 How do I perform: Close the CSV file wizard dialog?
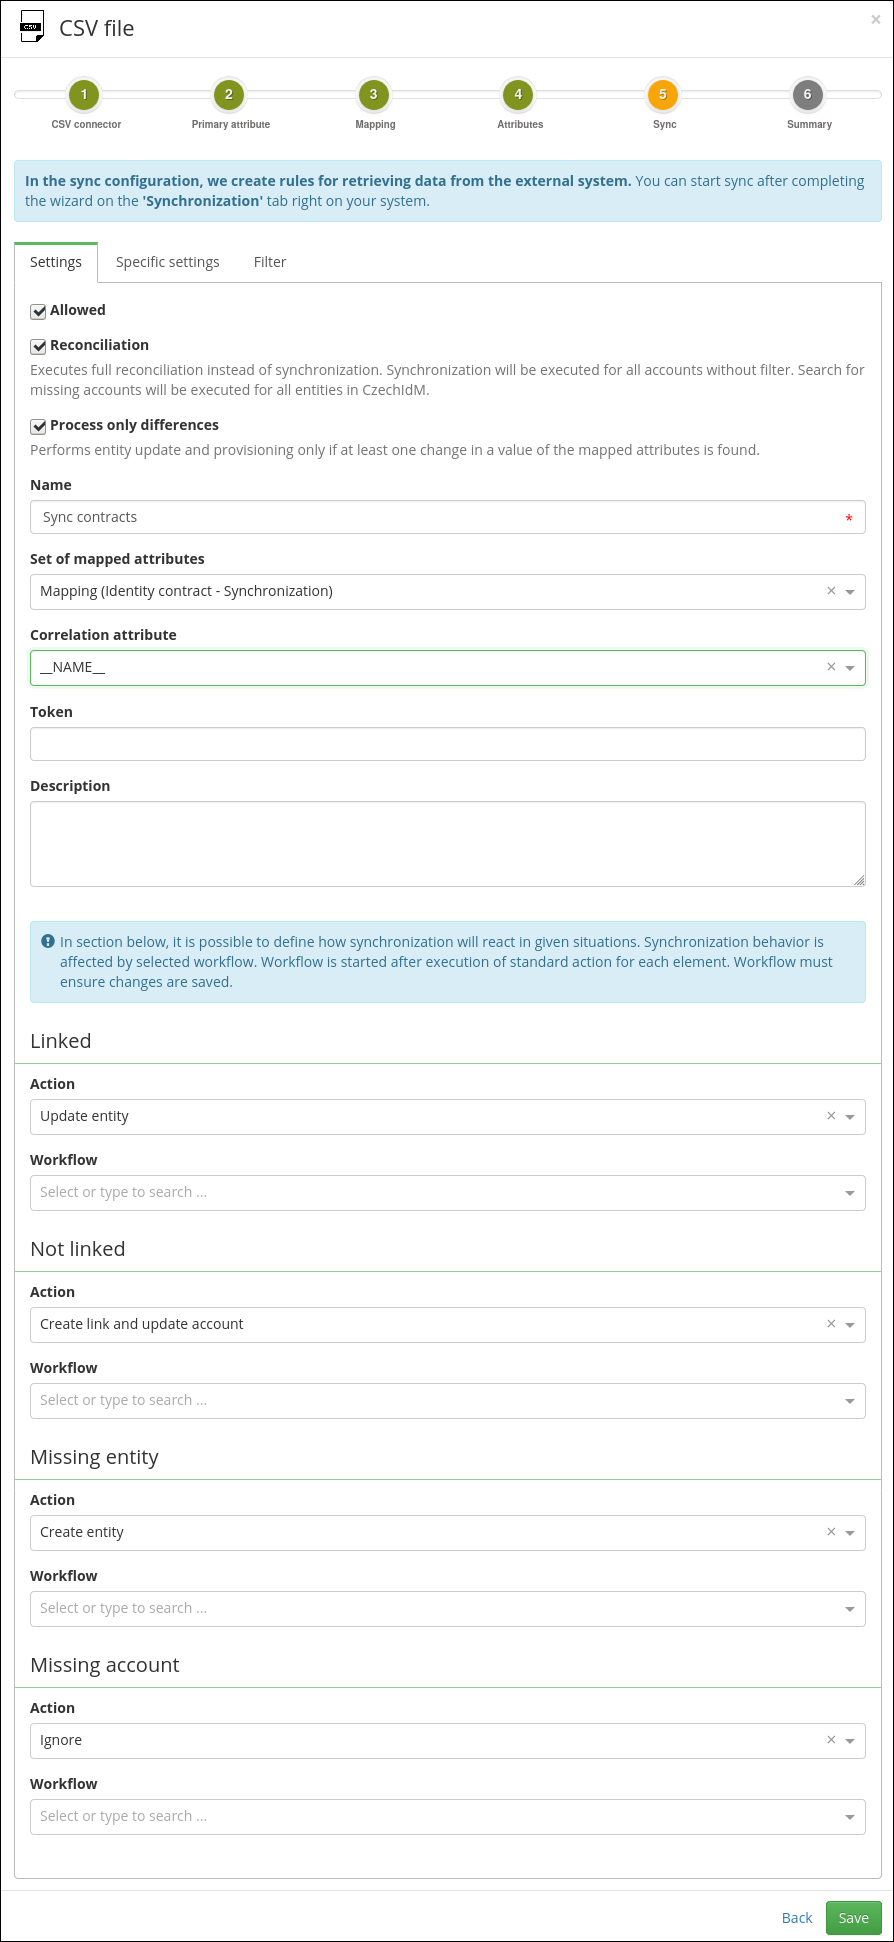[876, 19]
